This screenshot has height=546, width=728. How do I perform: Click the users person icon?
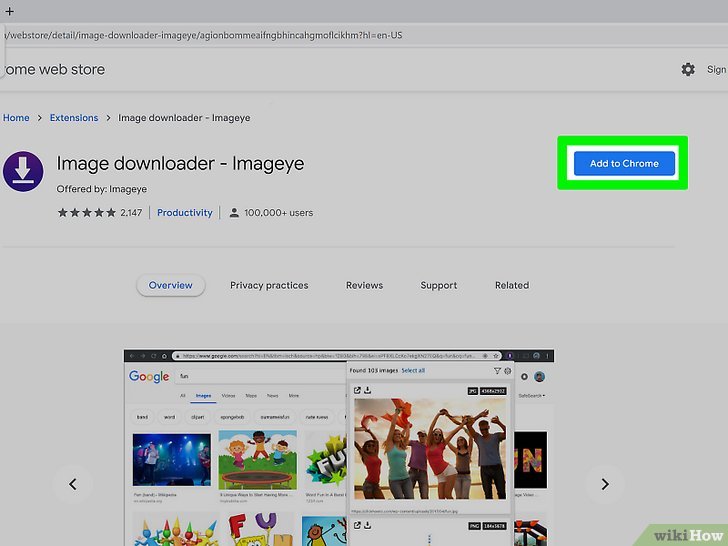[x=234, y=213]
